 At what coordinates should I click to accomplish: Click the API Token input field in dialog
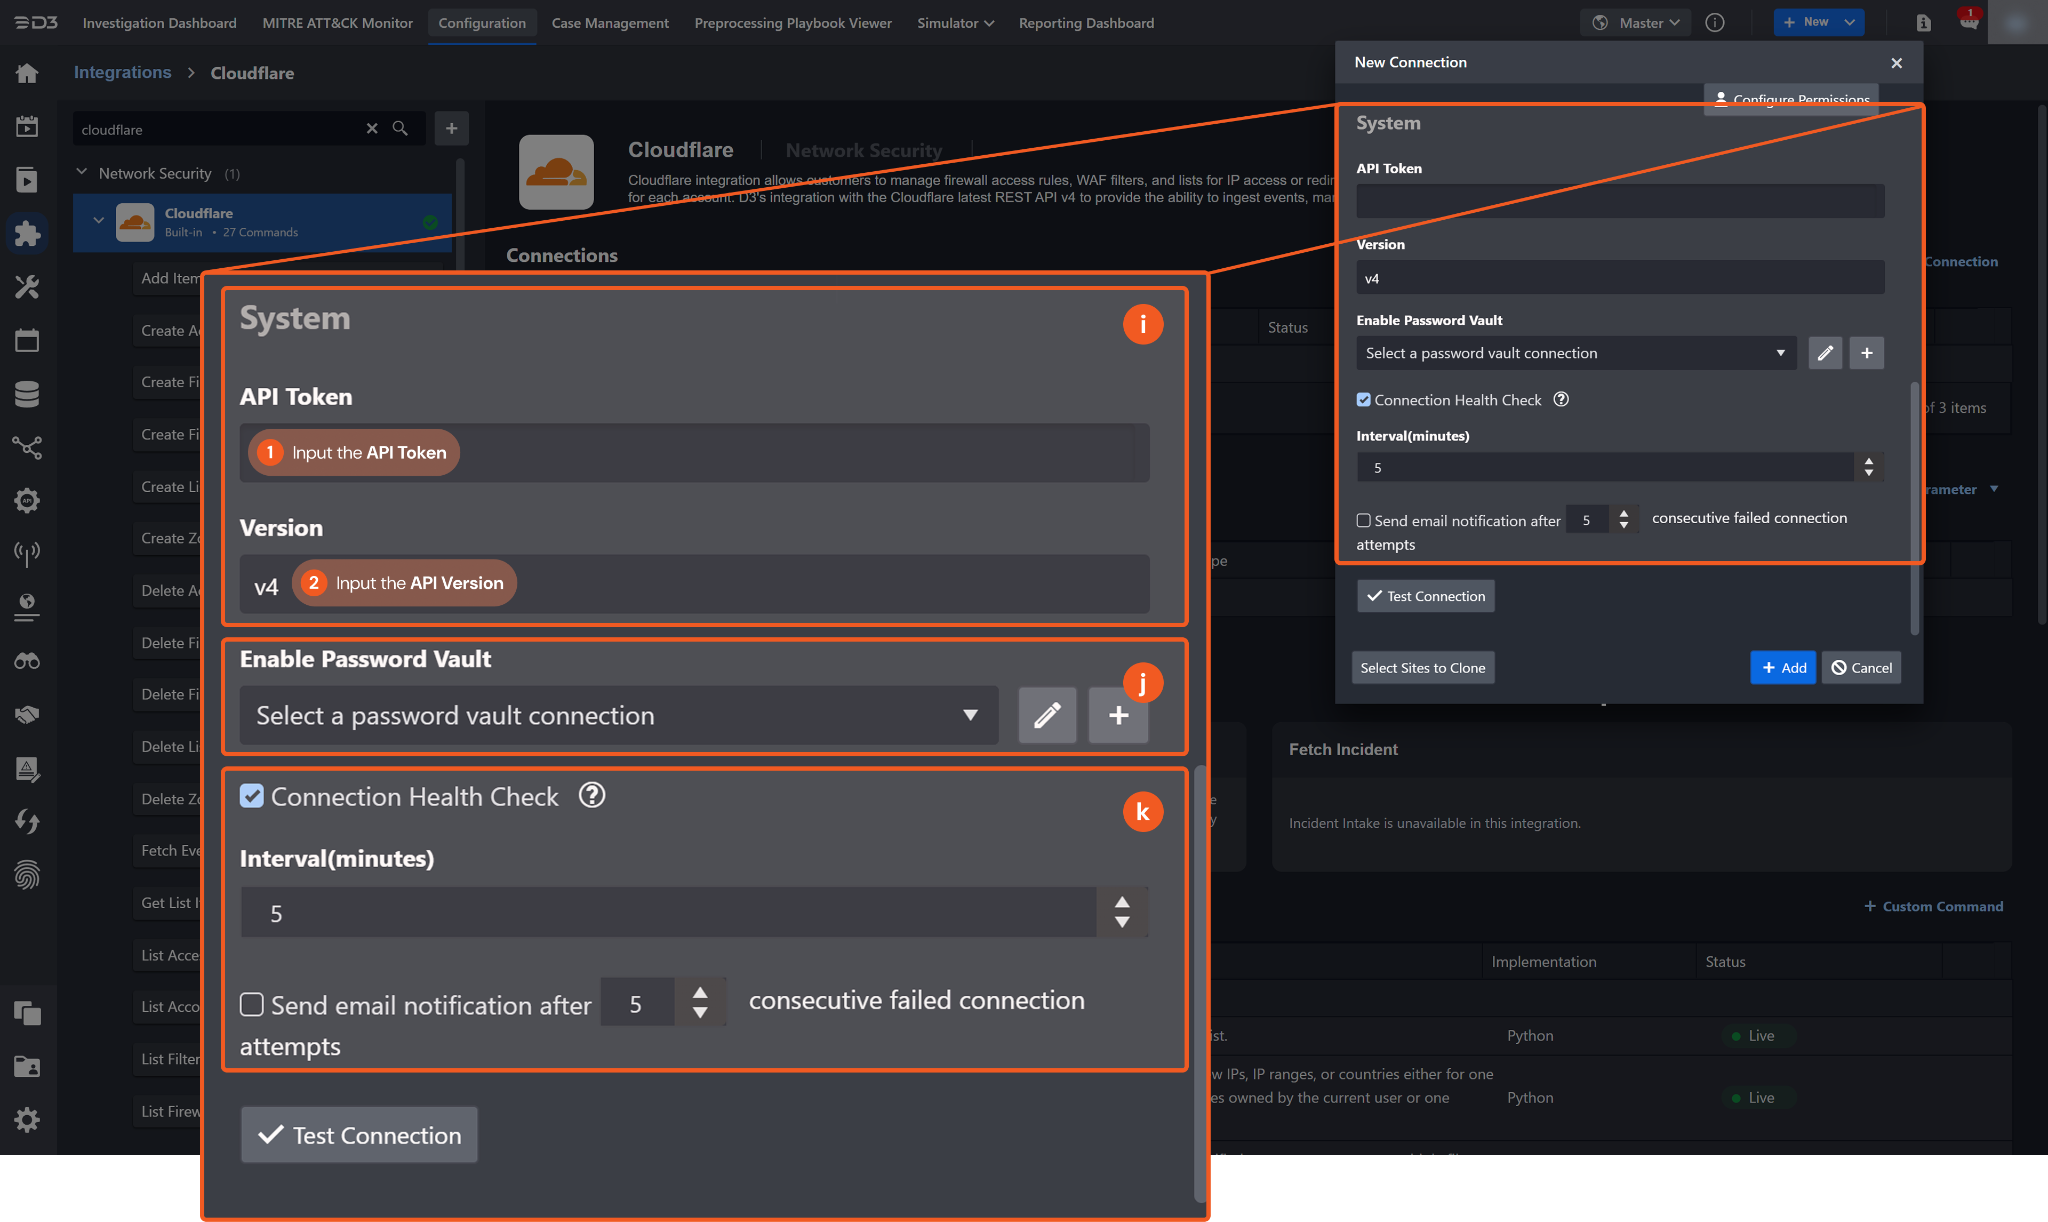(1619, 201)
